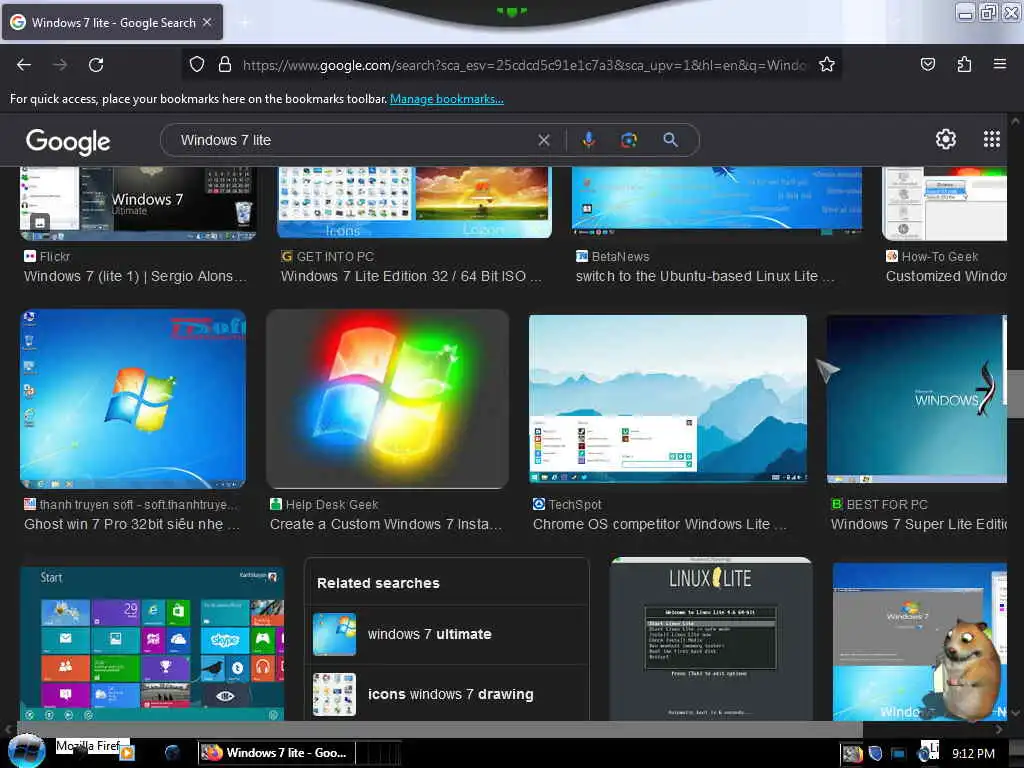
Task: Bookmark this page with the star
Action: 827,64
